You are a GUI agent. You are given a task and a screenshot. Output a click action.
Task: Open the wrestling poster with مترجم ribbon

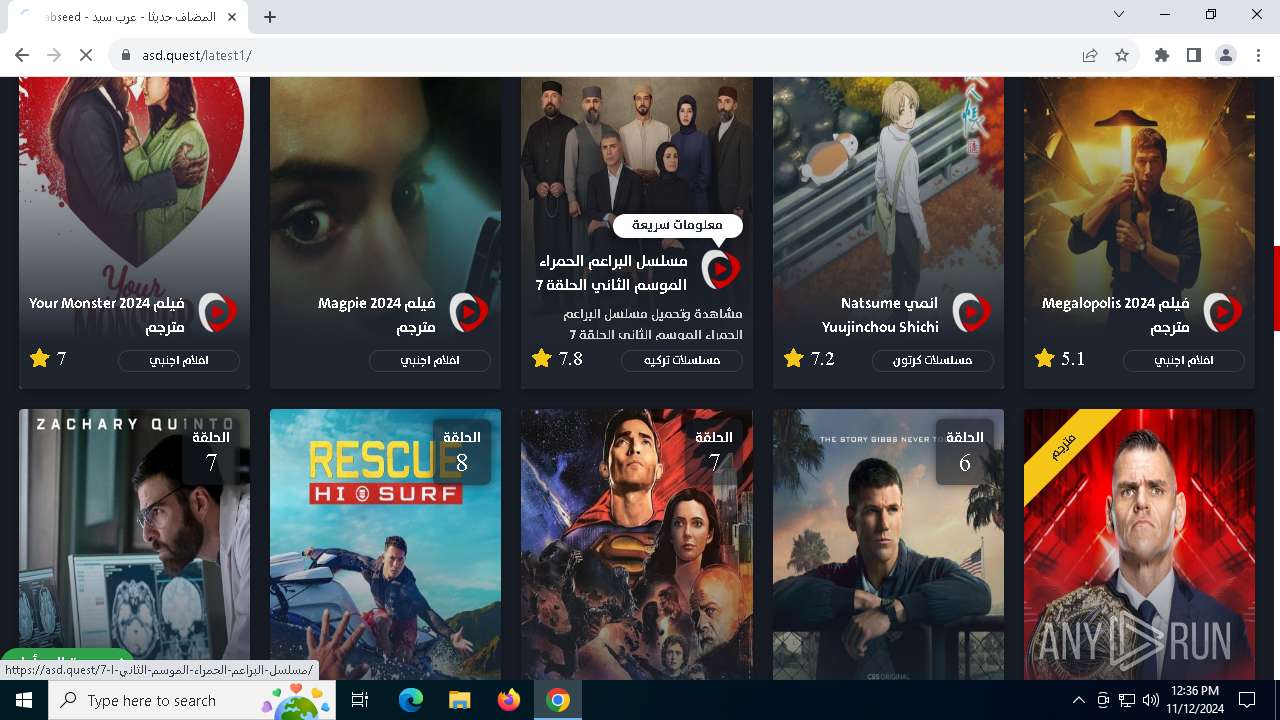pos(1139,544)
